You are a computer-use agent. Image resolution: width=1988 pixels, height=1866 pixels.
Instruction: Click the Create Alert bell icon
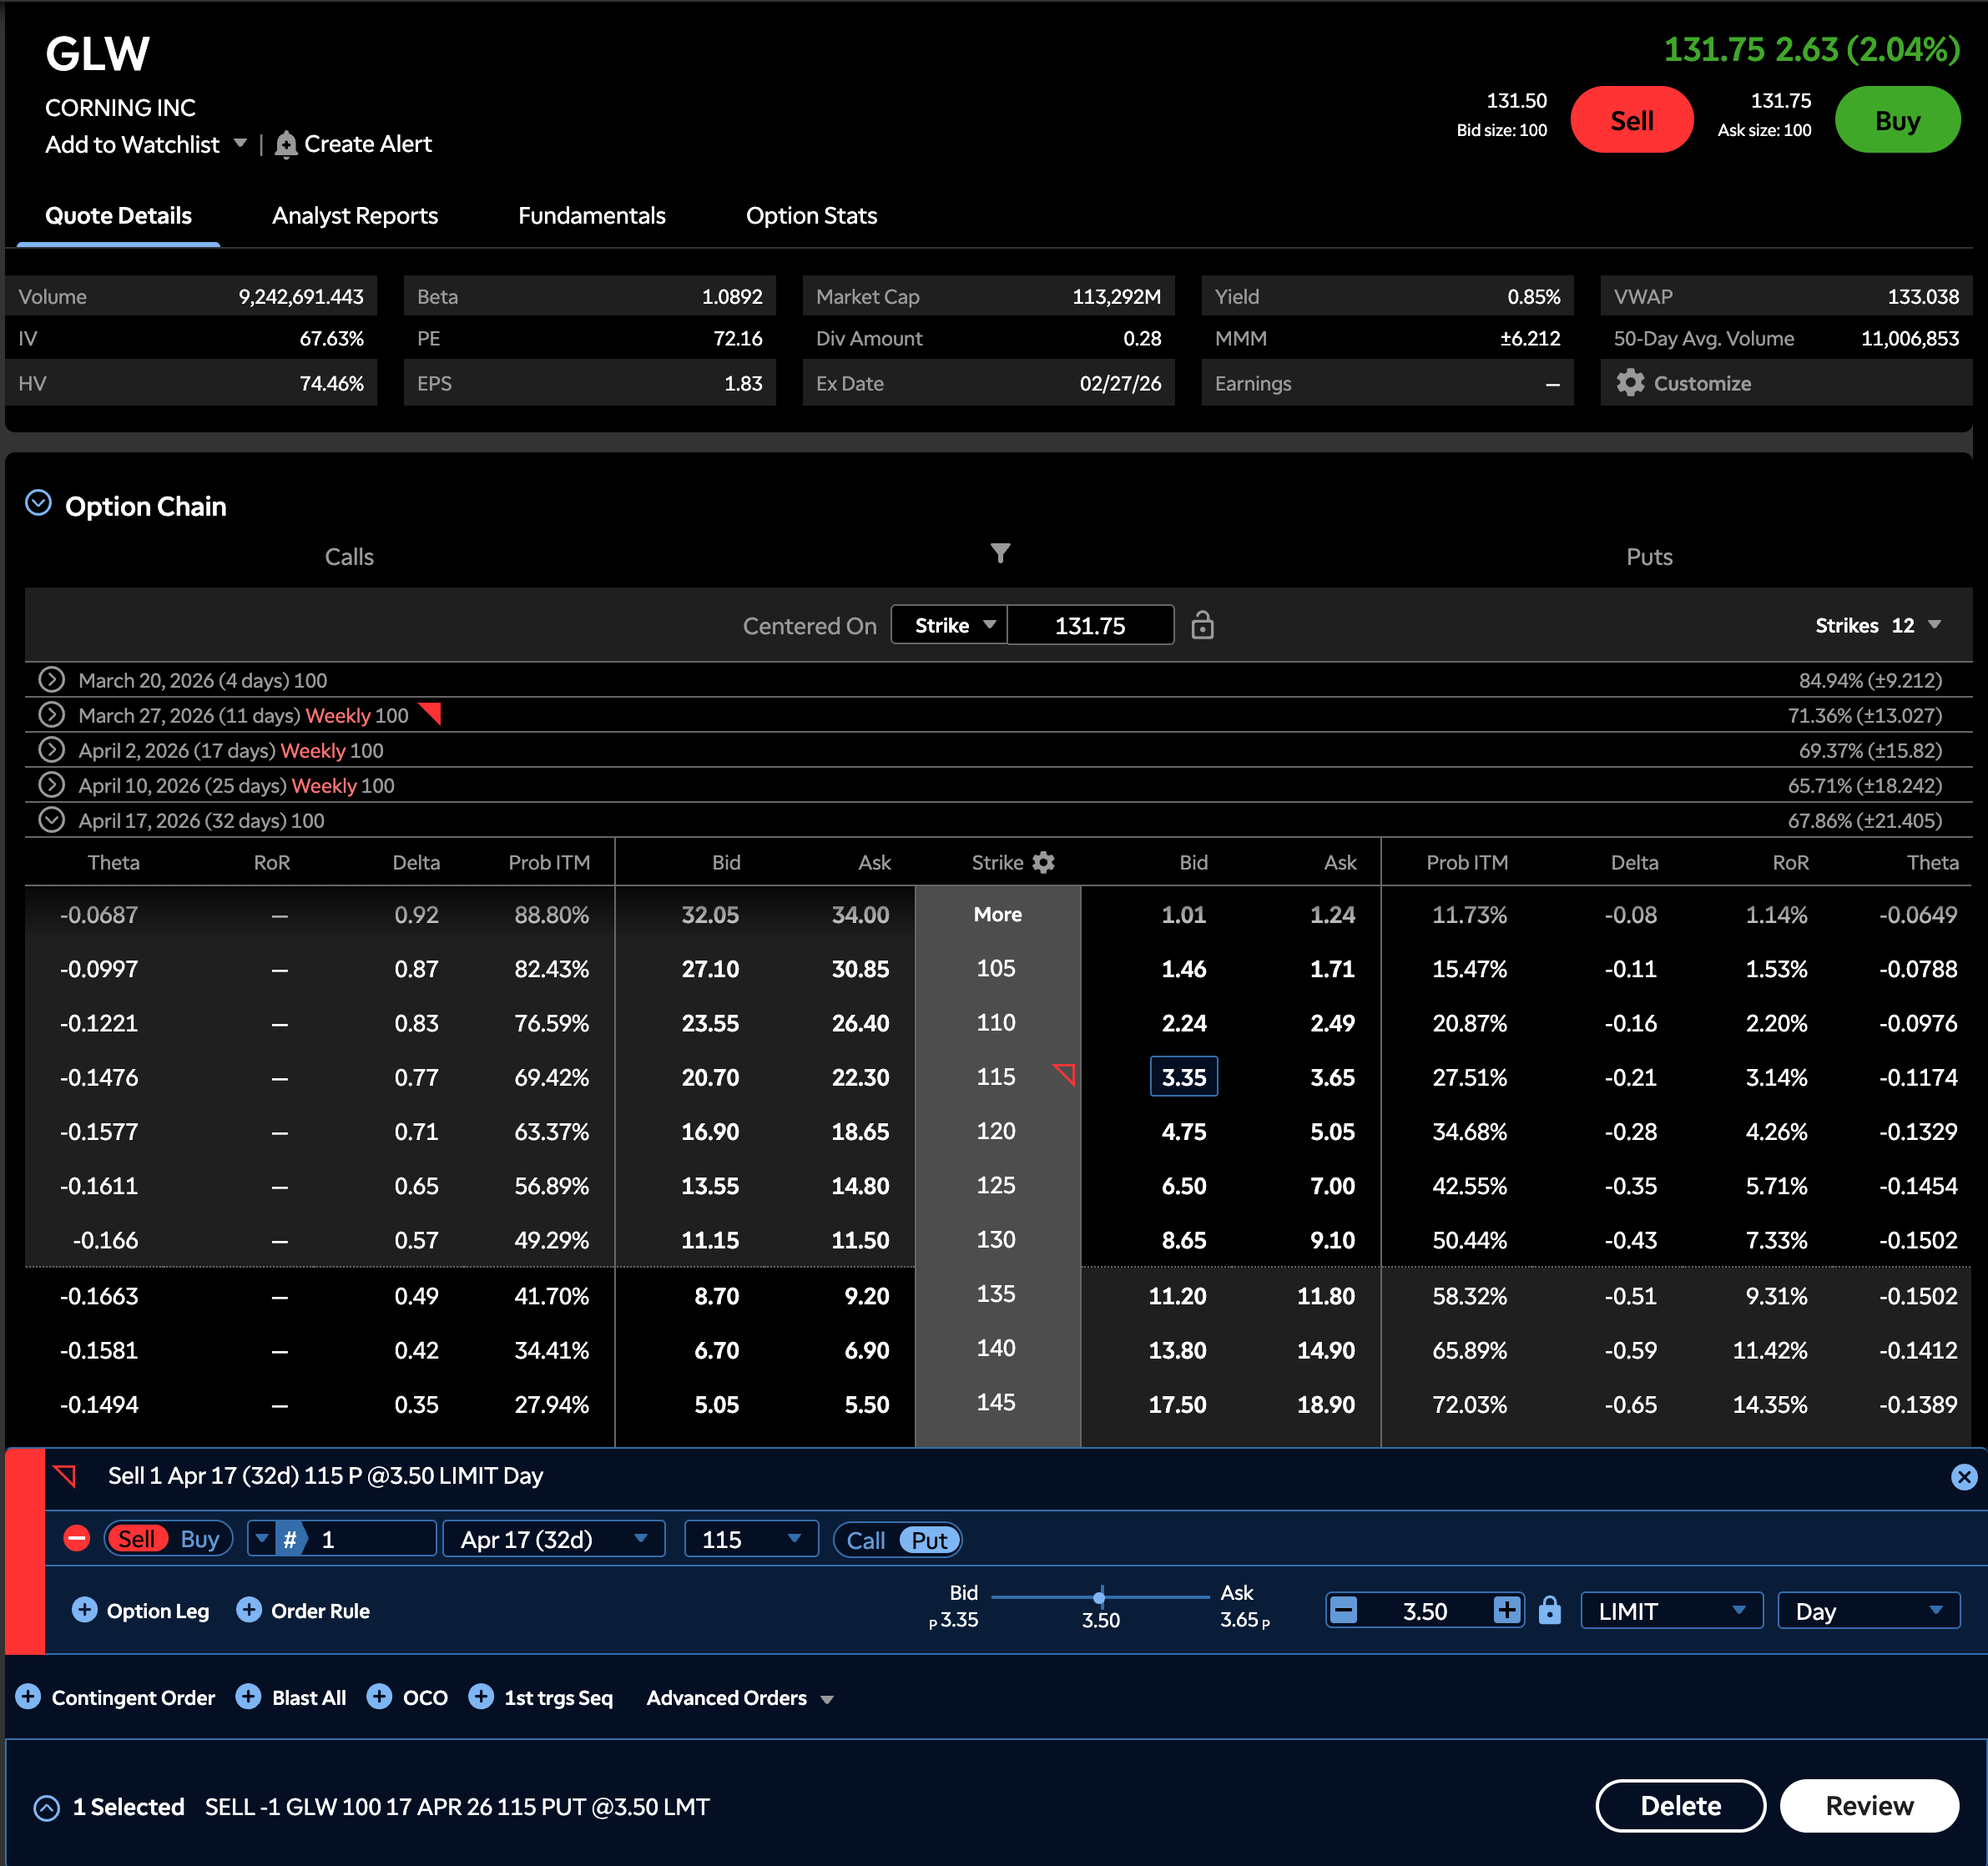(286, 145)
